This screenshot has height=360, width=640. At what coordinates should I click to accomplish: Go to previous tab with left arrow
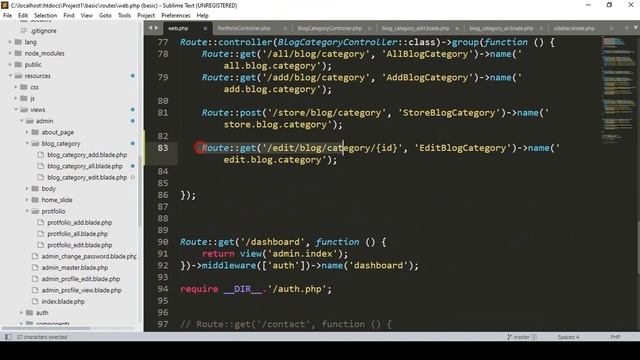150,28
